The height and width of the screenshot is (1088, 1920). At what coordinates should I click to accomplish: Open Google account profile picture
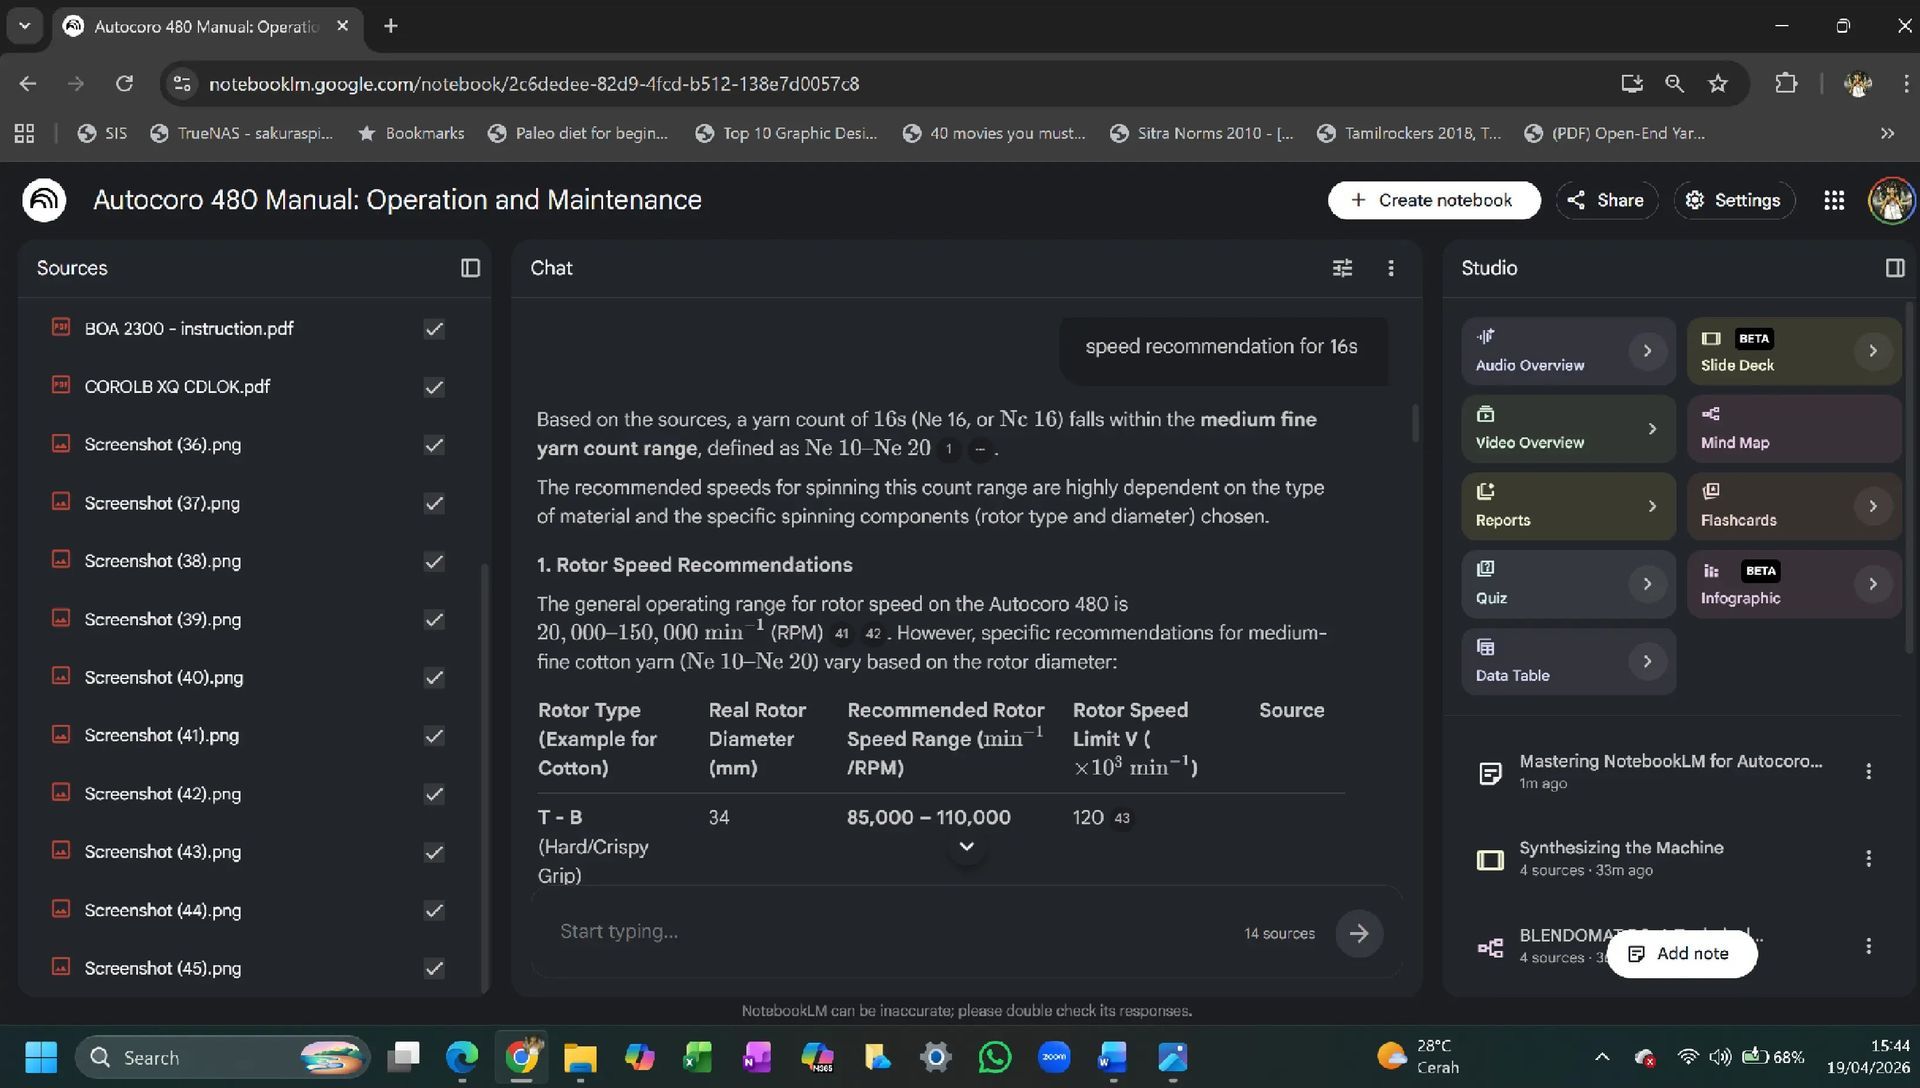(1890, 200)
